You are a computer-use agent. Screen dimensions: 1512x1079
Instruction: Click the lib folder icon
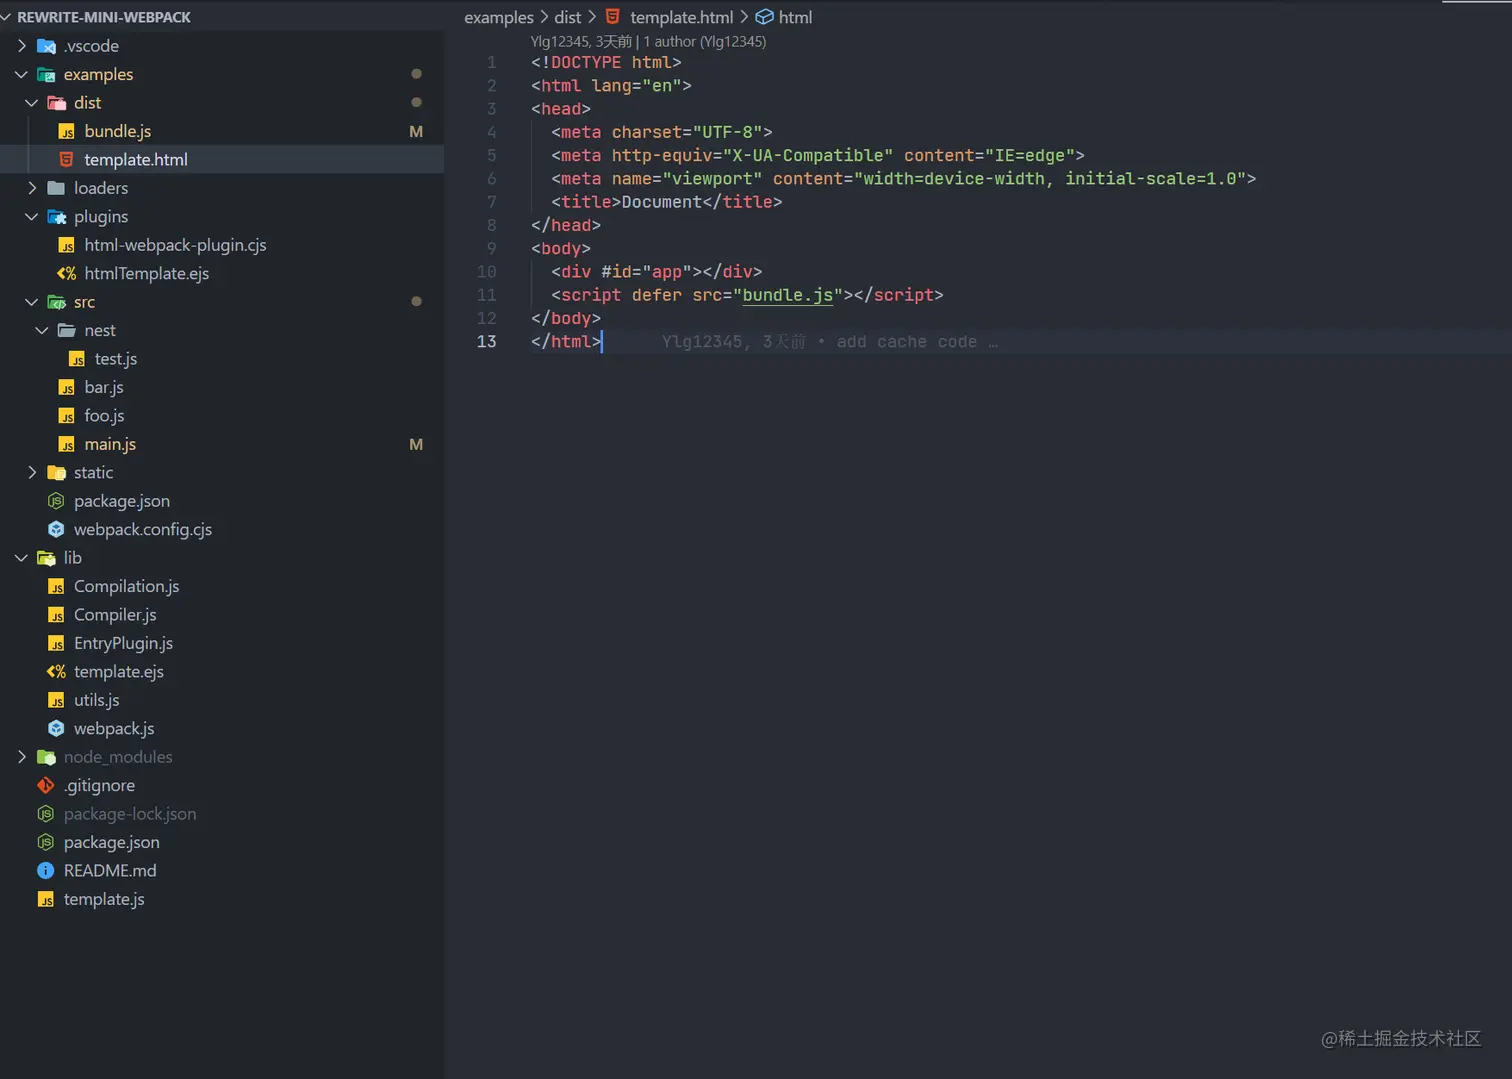coord(46,558)
